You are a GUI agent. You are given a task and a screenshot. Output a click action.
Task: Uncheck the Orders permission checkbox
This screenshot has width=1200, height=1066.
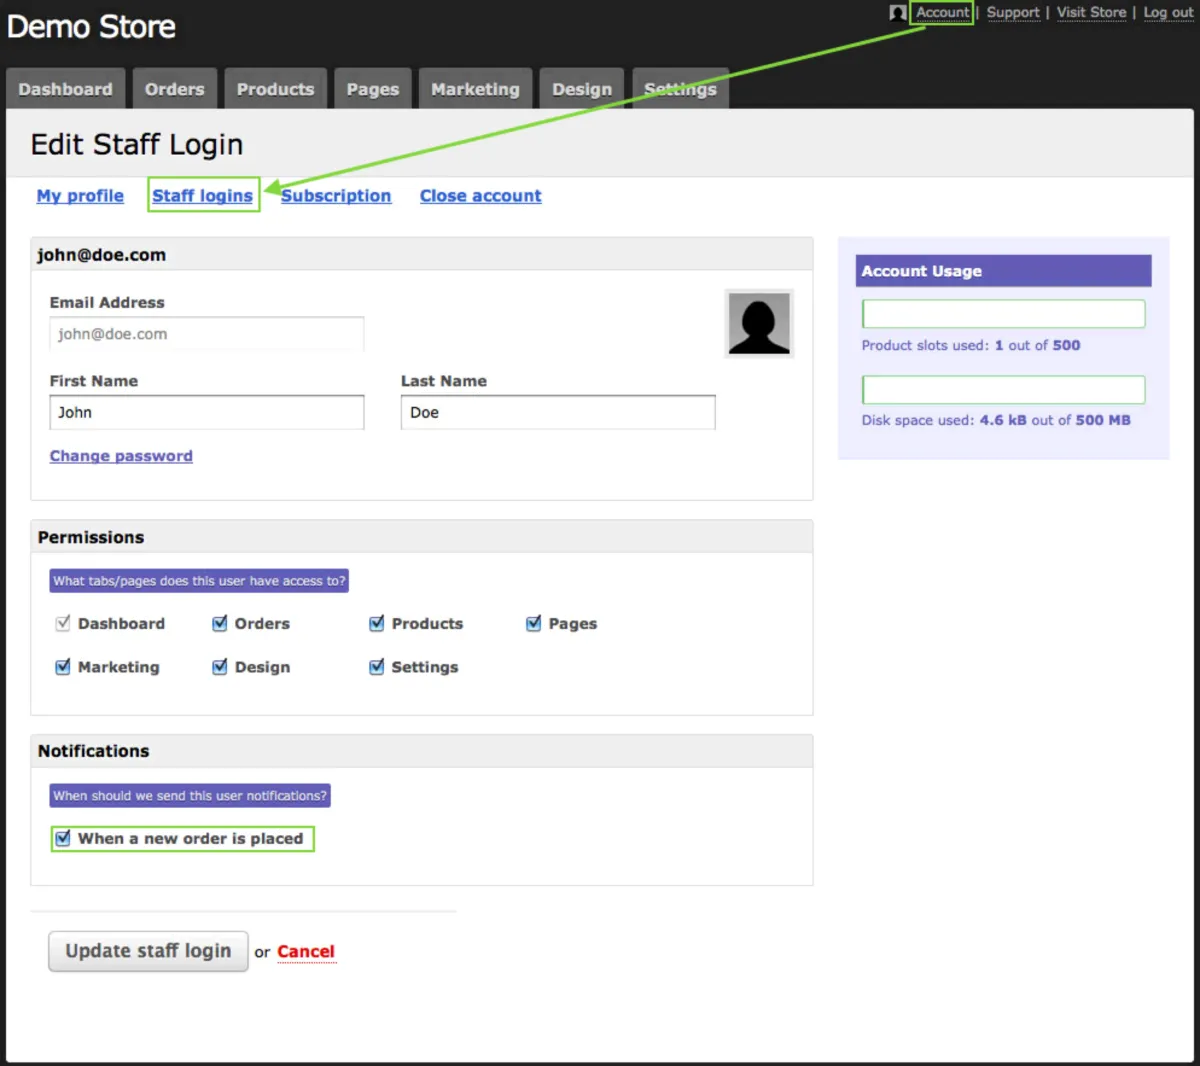pos(220,624)
